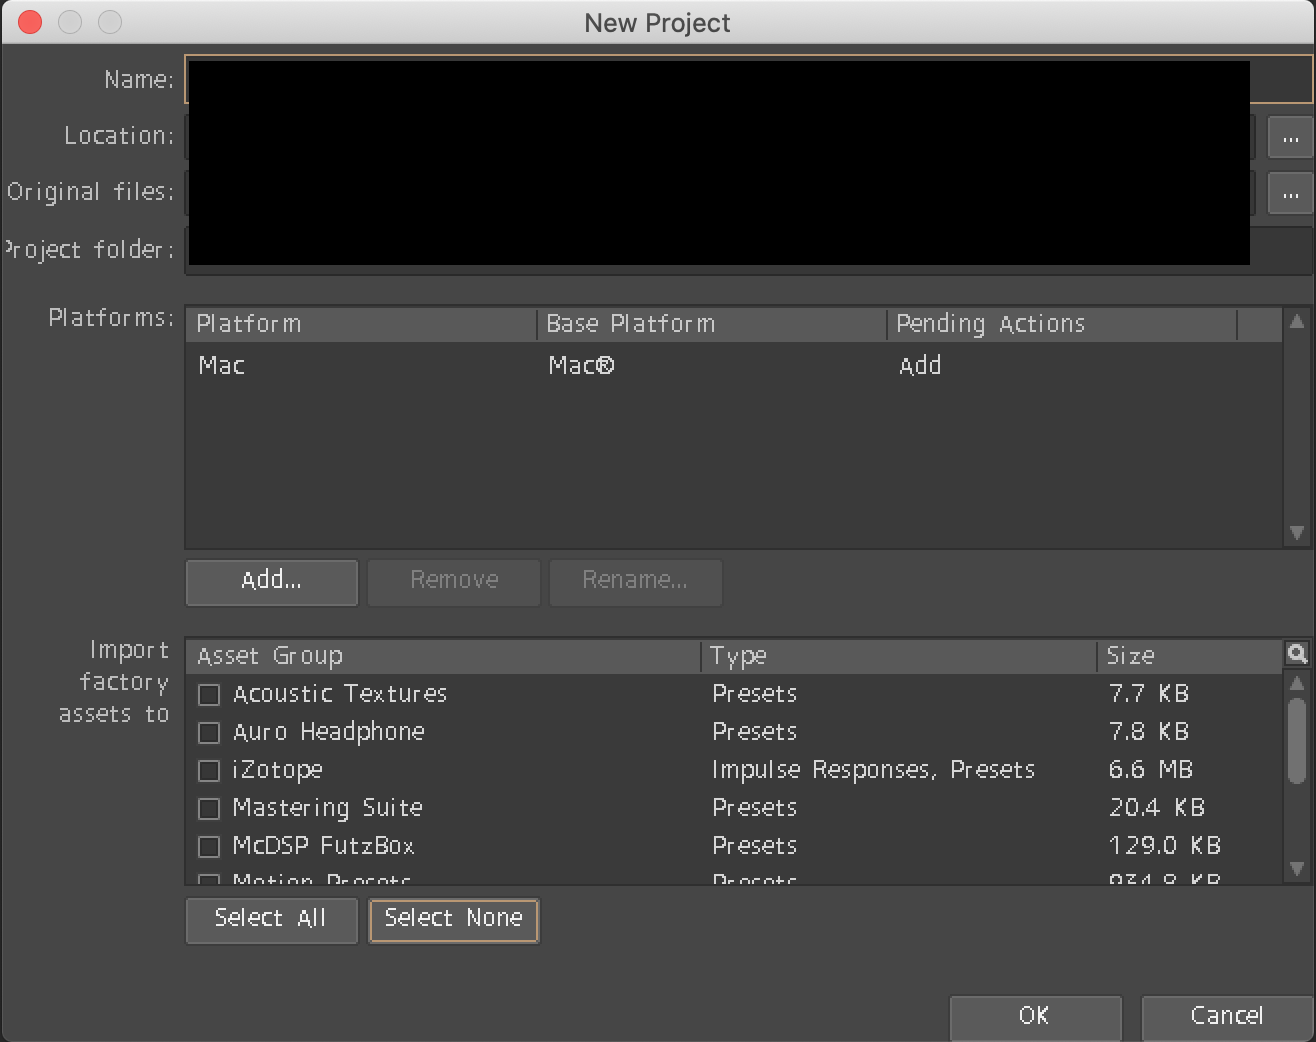Click the asset list scroll up arrow

pos(1297,684)
